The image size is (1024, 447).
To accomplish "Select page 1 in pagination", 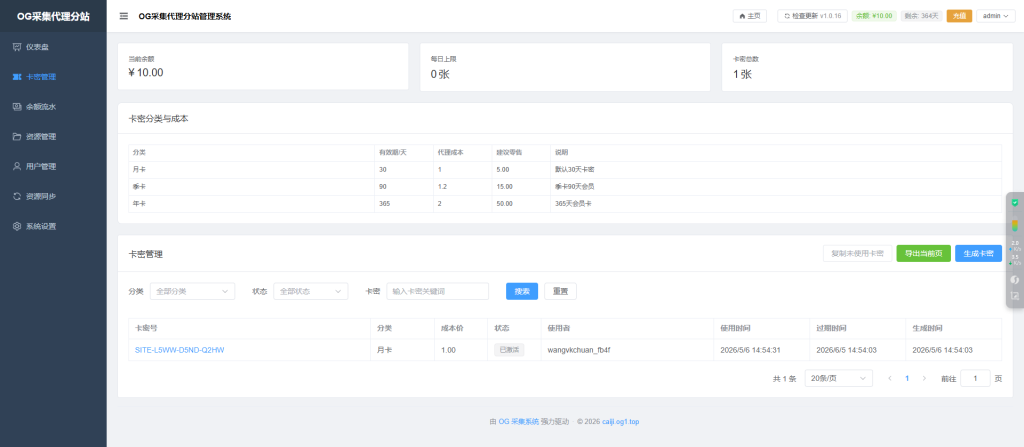I will coord(906,378).
